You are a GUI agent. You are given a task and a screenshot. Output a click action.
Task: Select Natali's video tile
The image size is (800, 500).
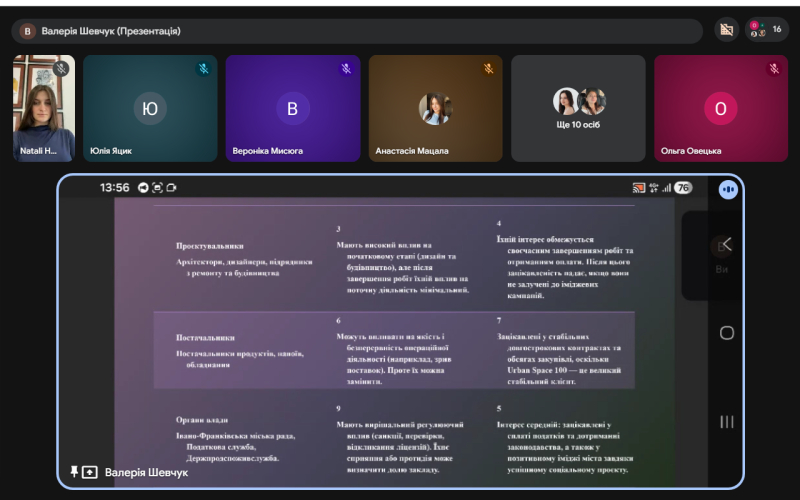[x=43, y=108]
